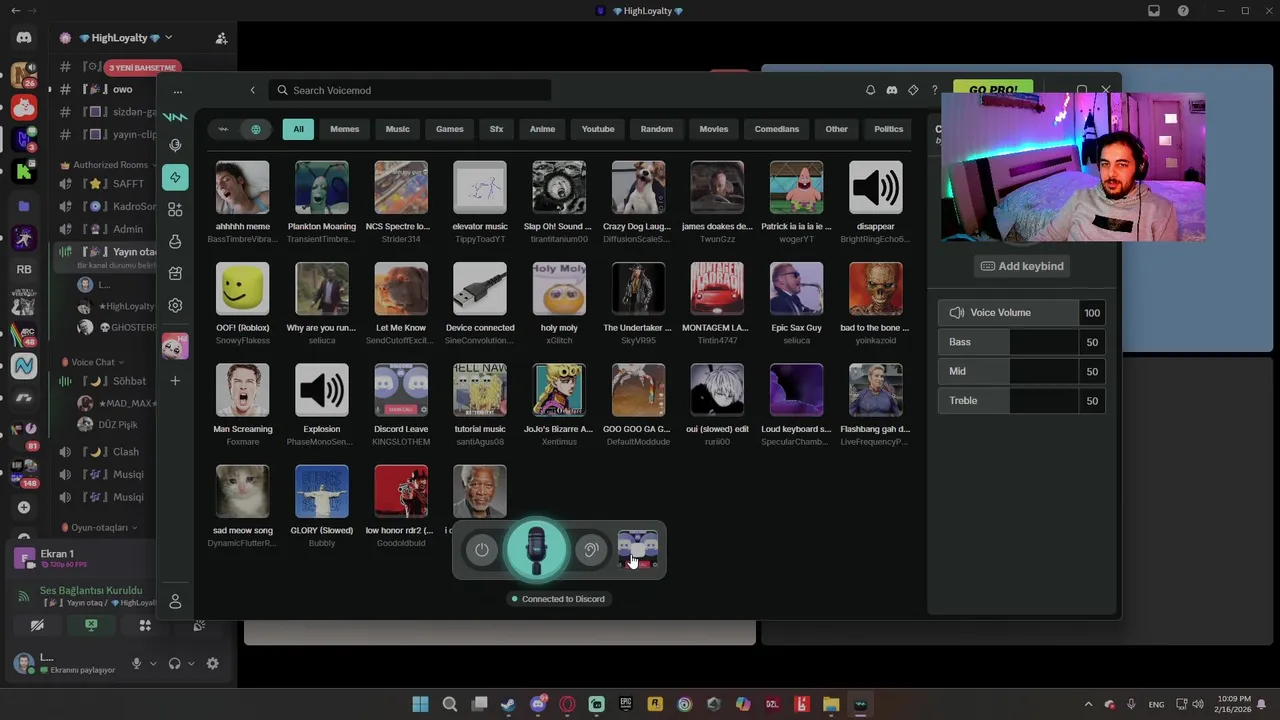Click the Search Voicemod field
Image resolution: width=1280 pixels, height=720 pixels.
coord(410,90)
